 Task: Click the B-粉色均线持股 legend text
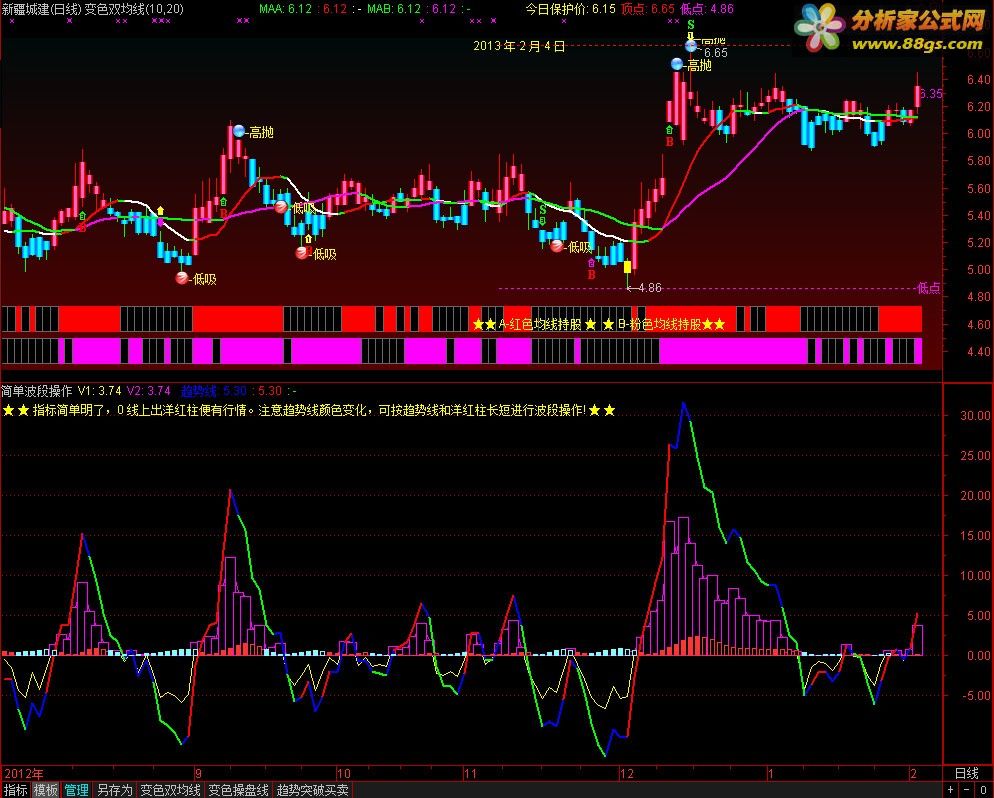pyautogui.click(x=659, y=325)
